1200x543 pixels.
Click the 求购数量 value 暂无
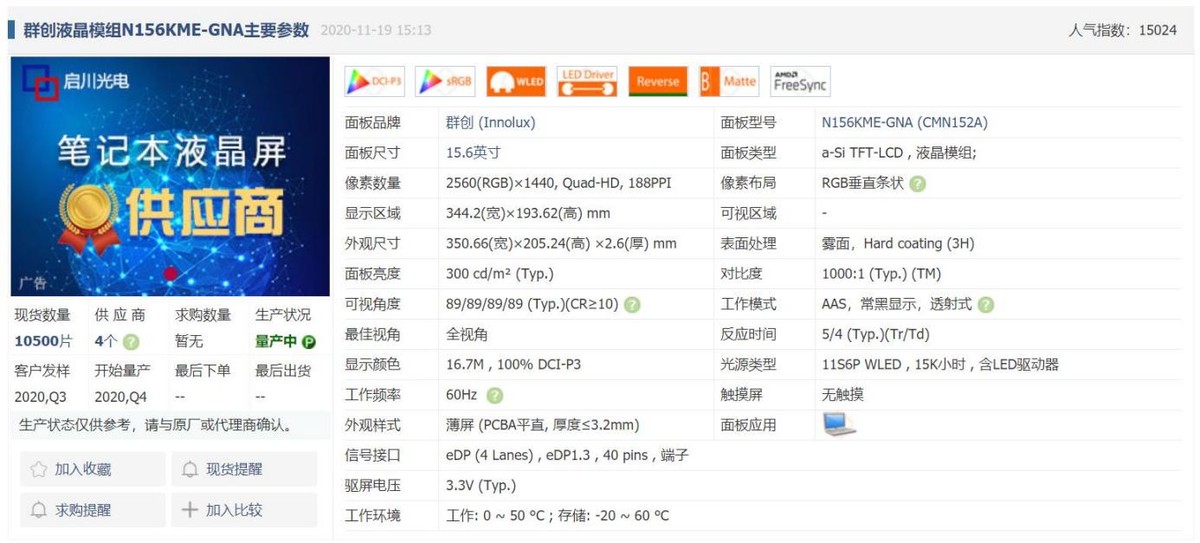189,342
